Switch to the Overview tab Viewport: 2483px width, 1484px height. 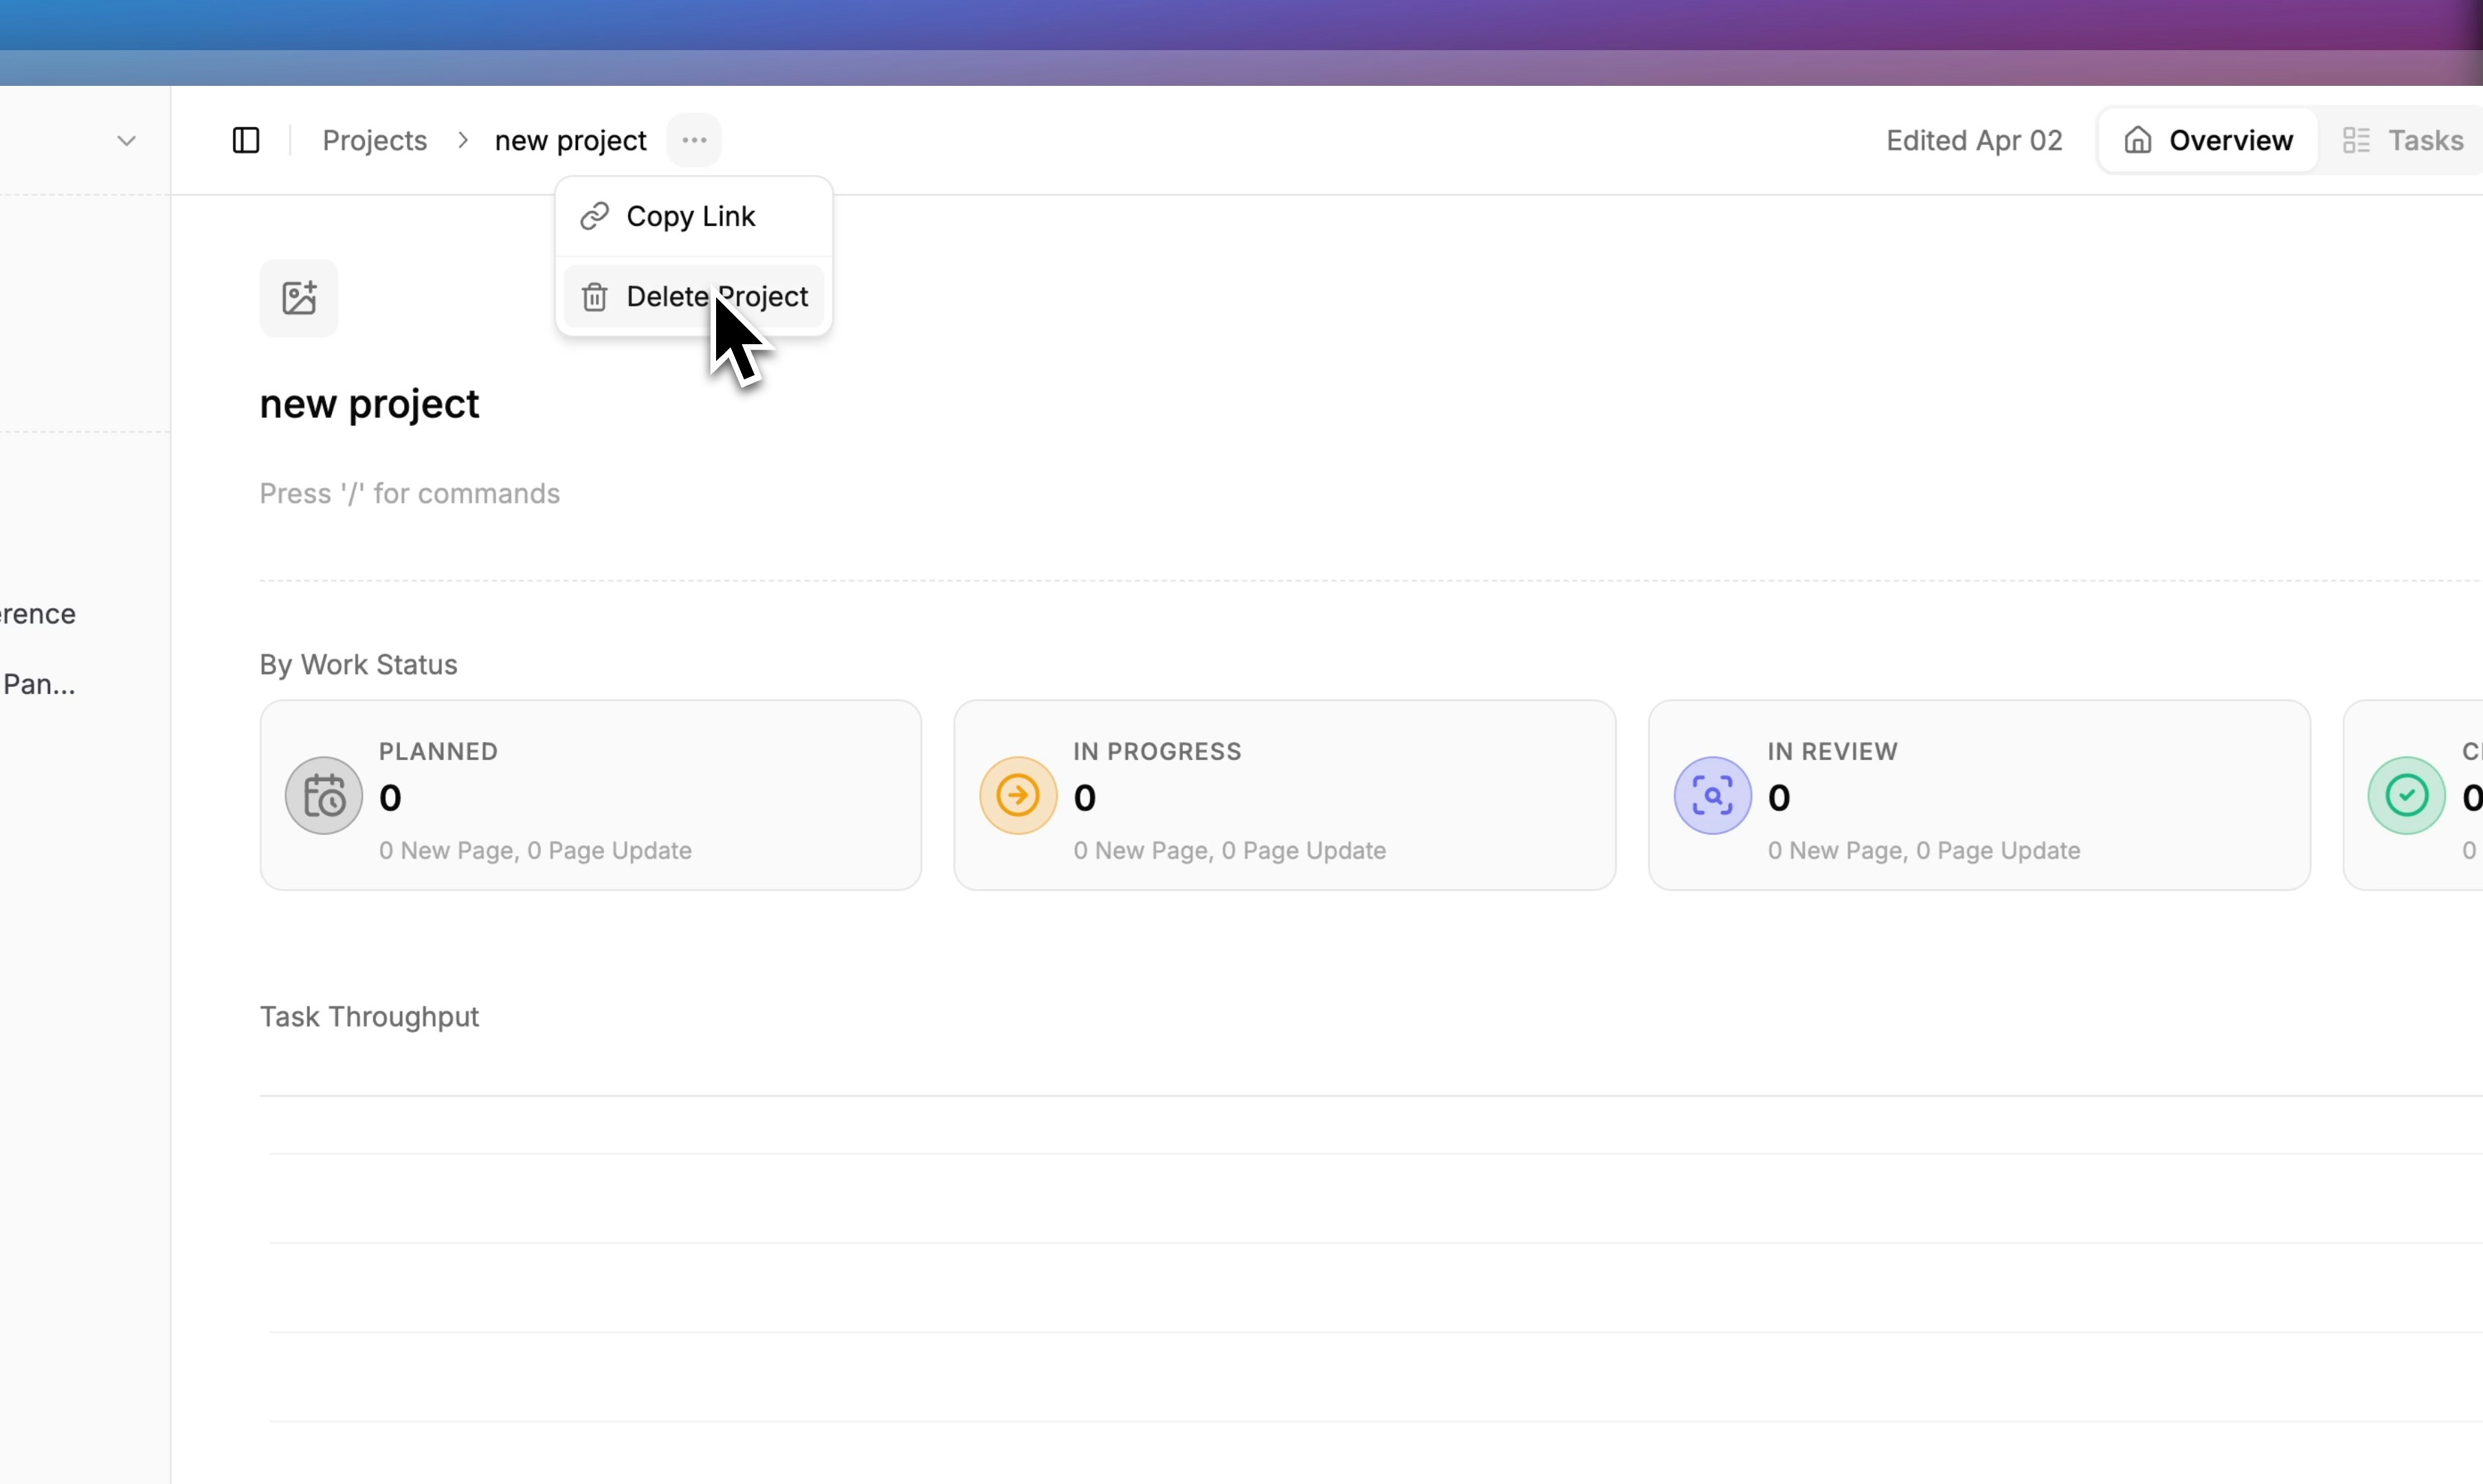2208,140
